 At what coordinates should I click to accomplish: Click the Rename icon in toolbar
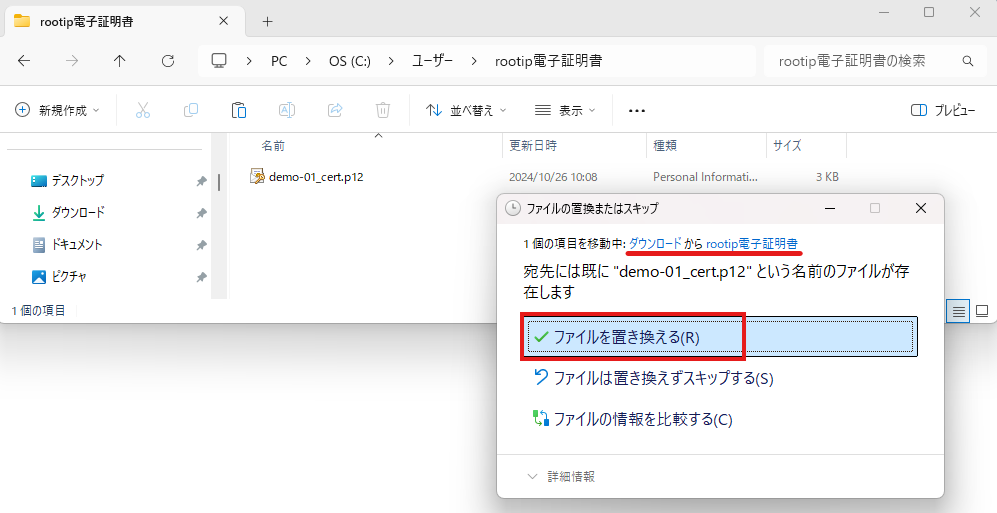click(x=287, y=110)
